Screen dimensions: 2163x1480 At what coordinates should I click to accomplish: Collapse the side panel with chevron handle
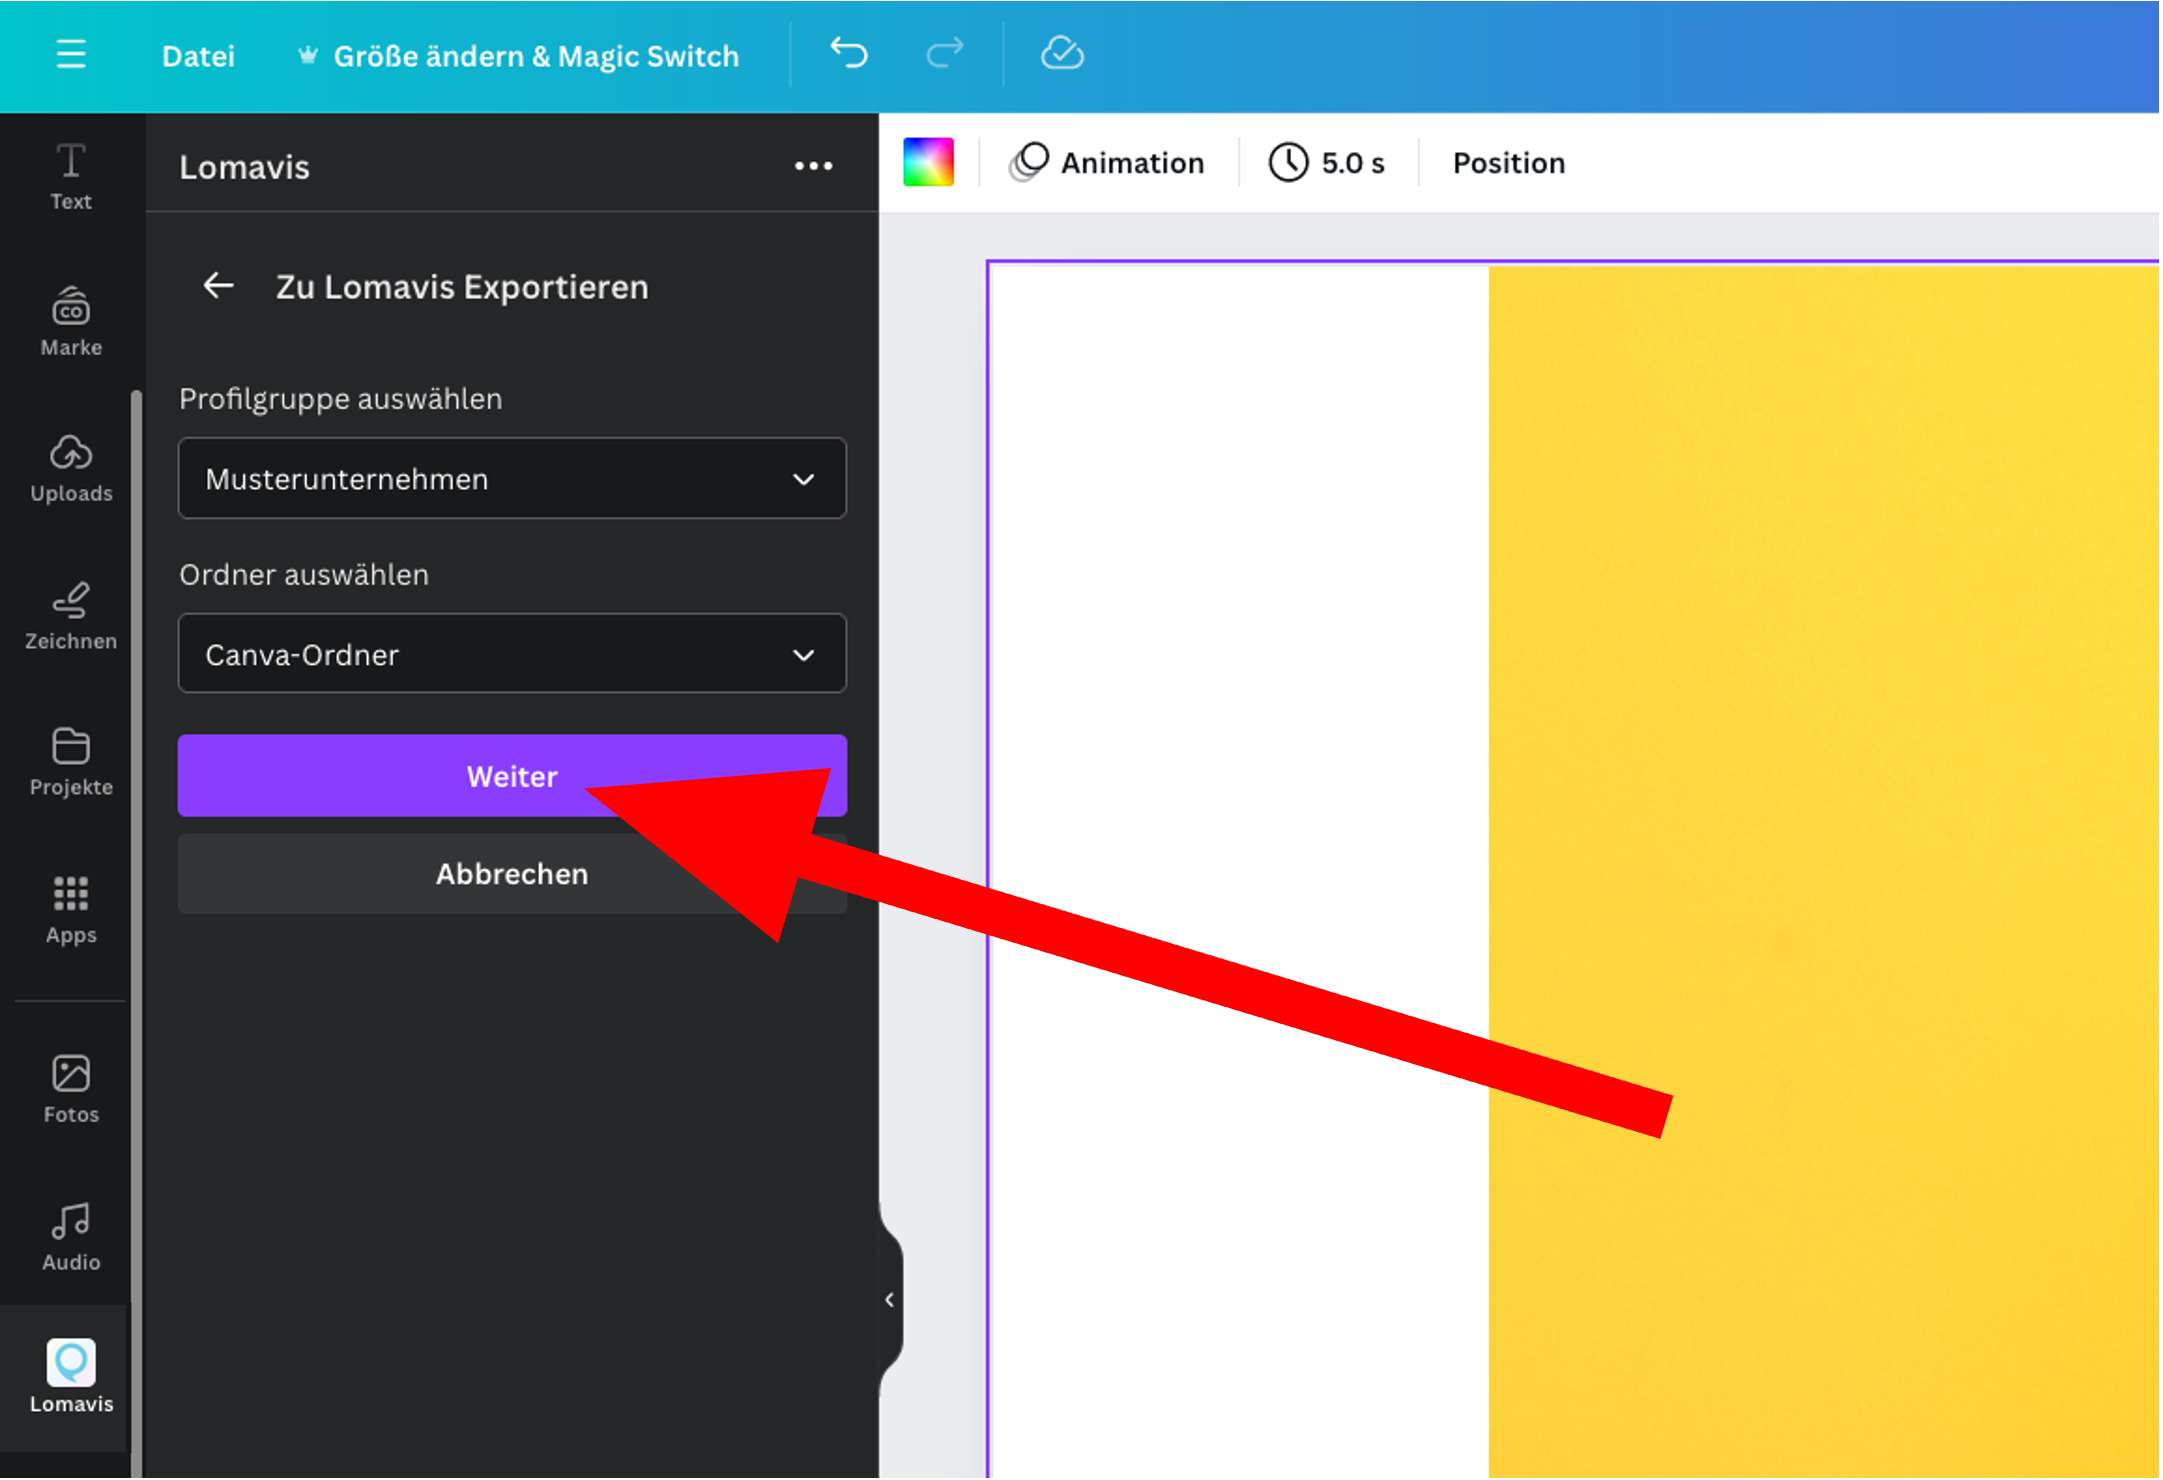[x=889, y=1299]
